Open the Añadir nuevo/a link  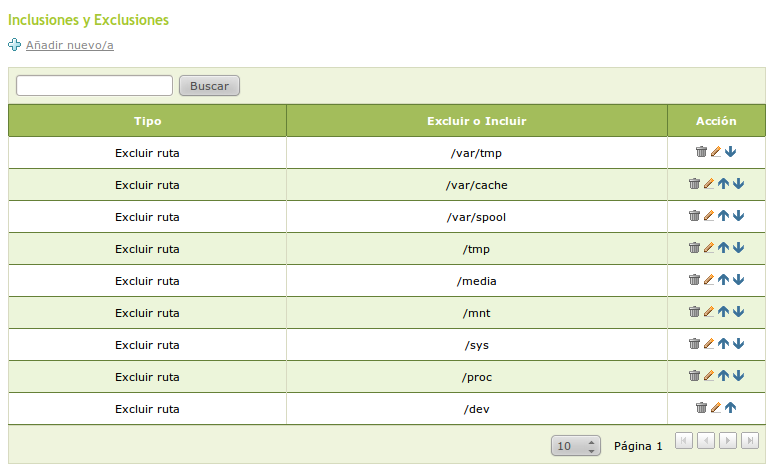click(69, 45)
